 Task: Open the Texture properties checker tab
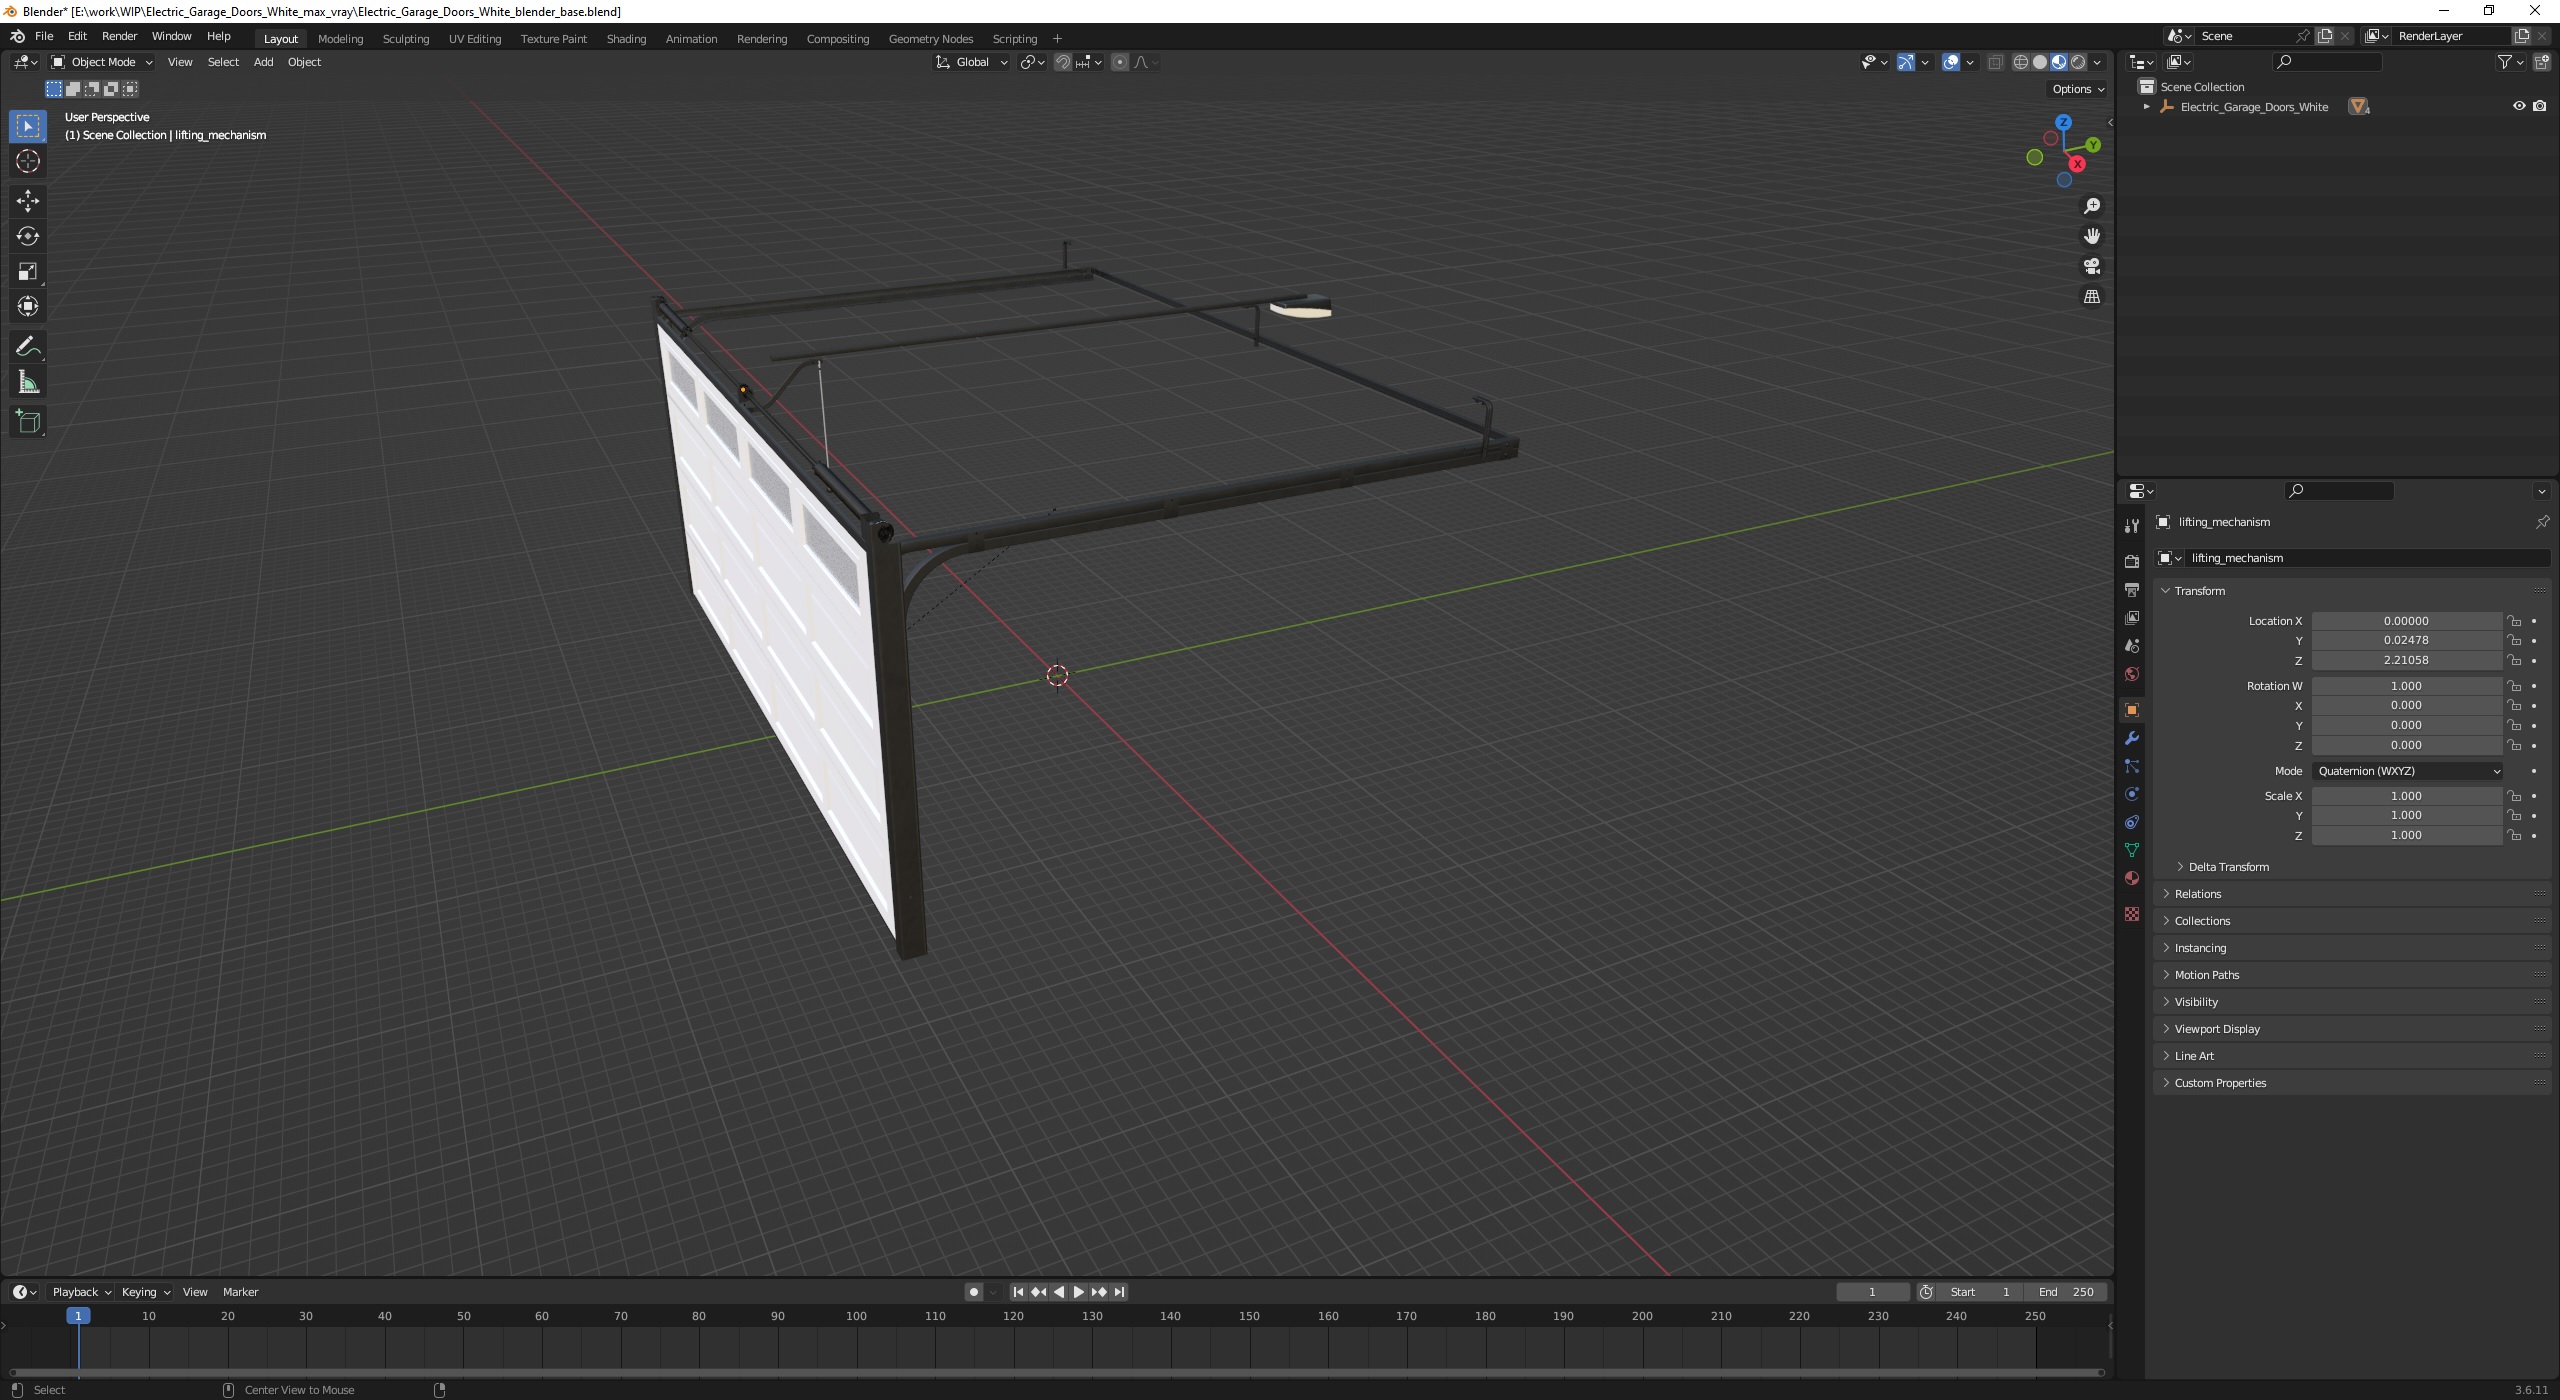tap(2132, 914)
